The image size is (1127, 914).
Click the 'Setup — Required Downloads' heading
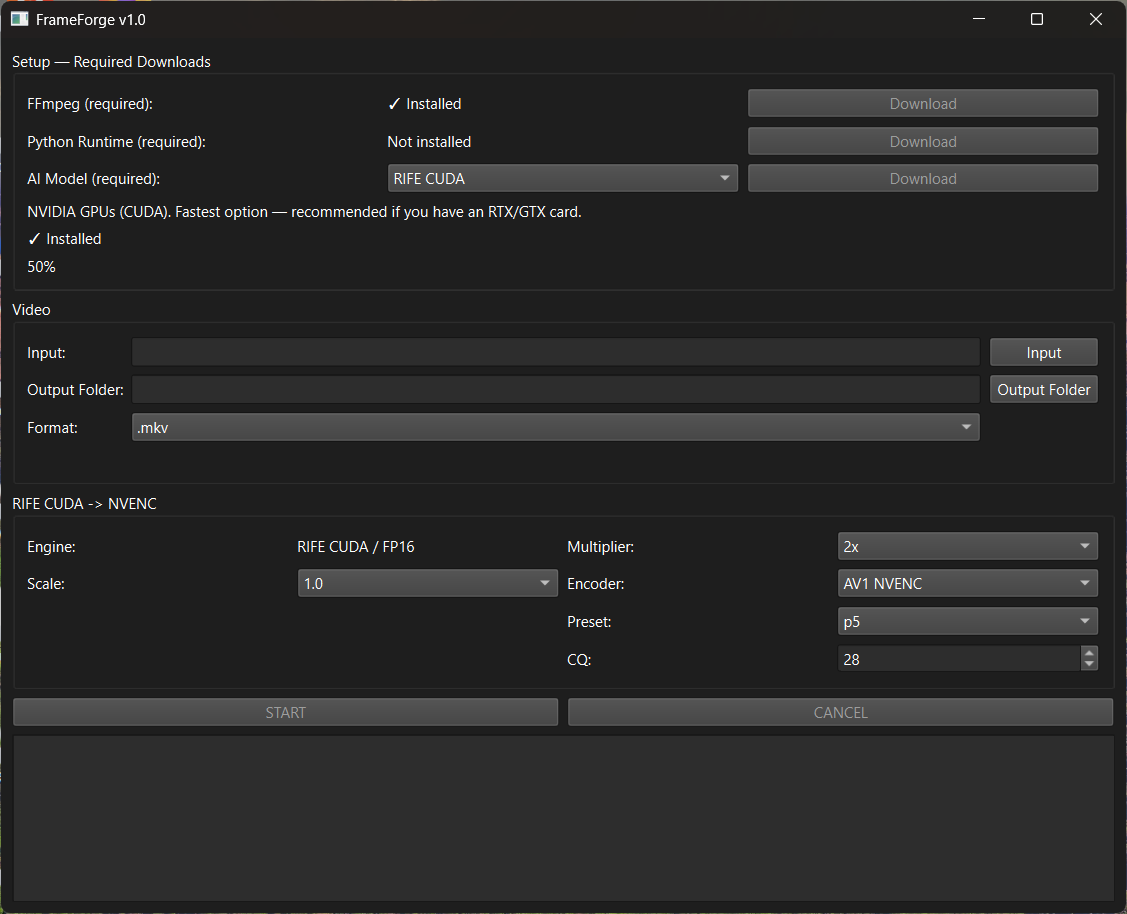tap(111, 62)
